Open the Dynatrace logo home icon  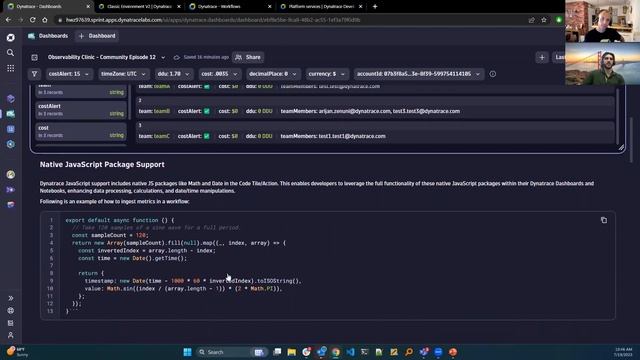point(11,38)
